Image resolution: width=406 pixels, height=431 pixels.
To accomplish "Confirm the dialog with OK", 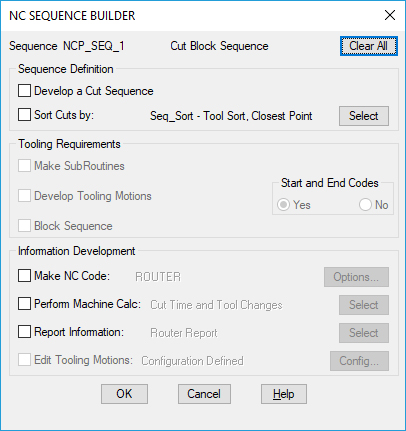I will 124,394.
